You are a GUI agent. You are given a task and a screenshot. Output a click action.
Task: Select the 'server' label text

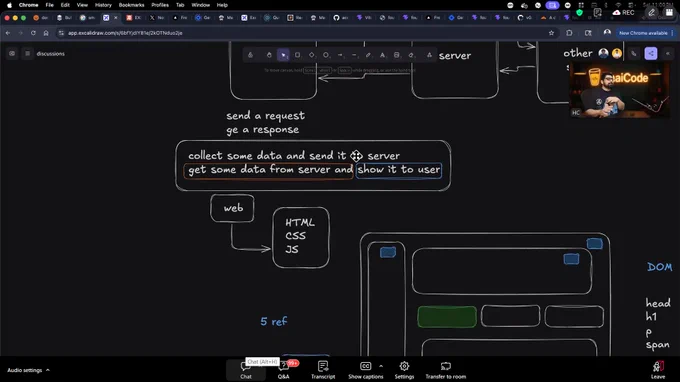pos(455,56)
